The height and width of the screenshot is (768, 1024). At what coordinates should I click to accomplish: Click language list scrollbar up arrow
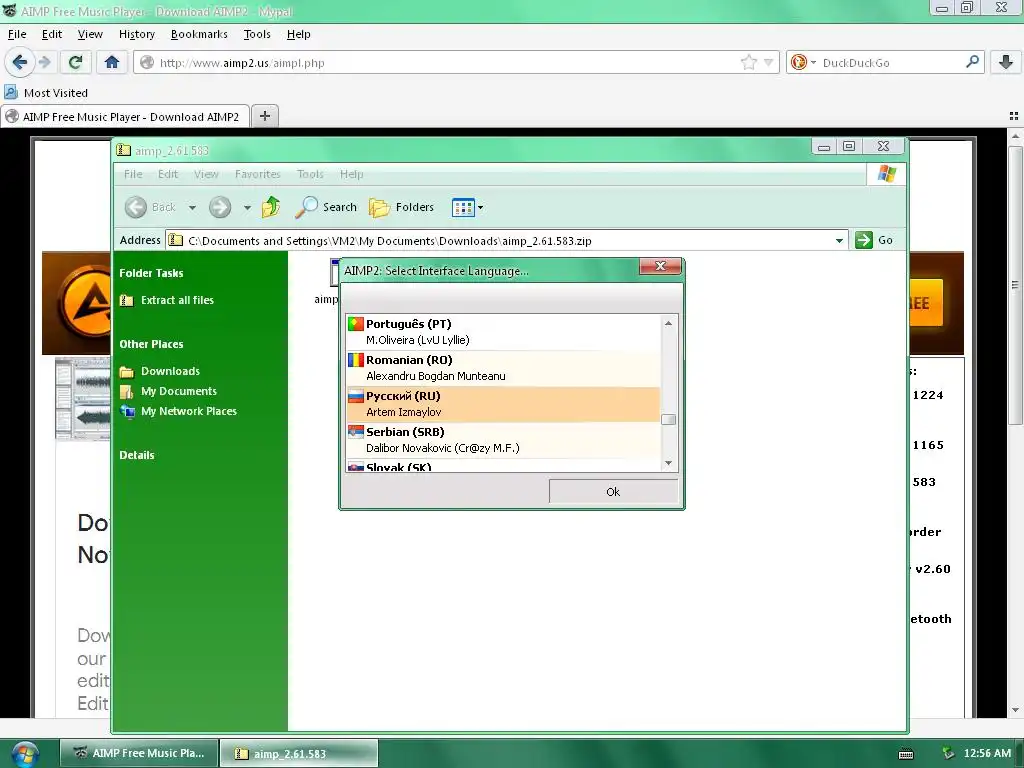(x=668, y=323)
